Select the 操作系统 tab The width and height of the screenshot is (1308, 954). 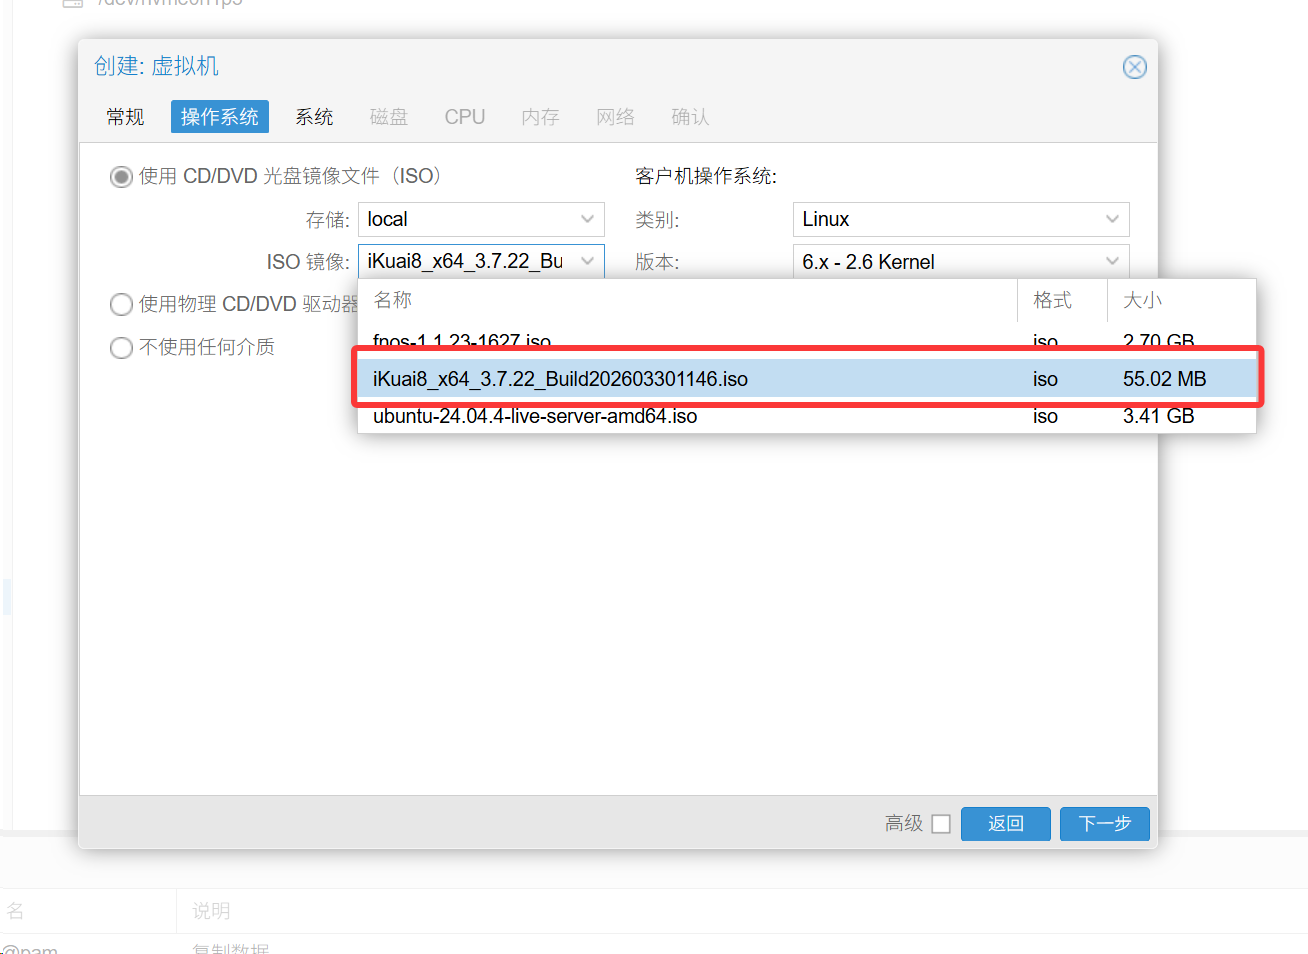coord(219,117)
